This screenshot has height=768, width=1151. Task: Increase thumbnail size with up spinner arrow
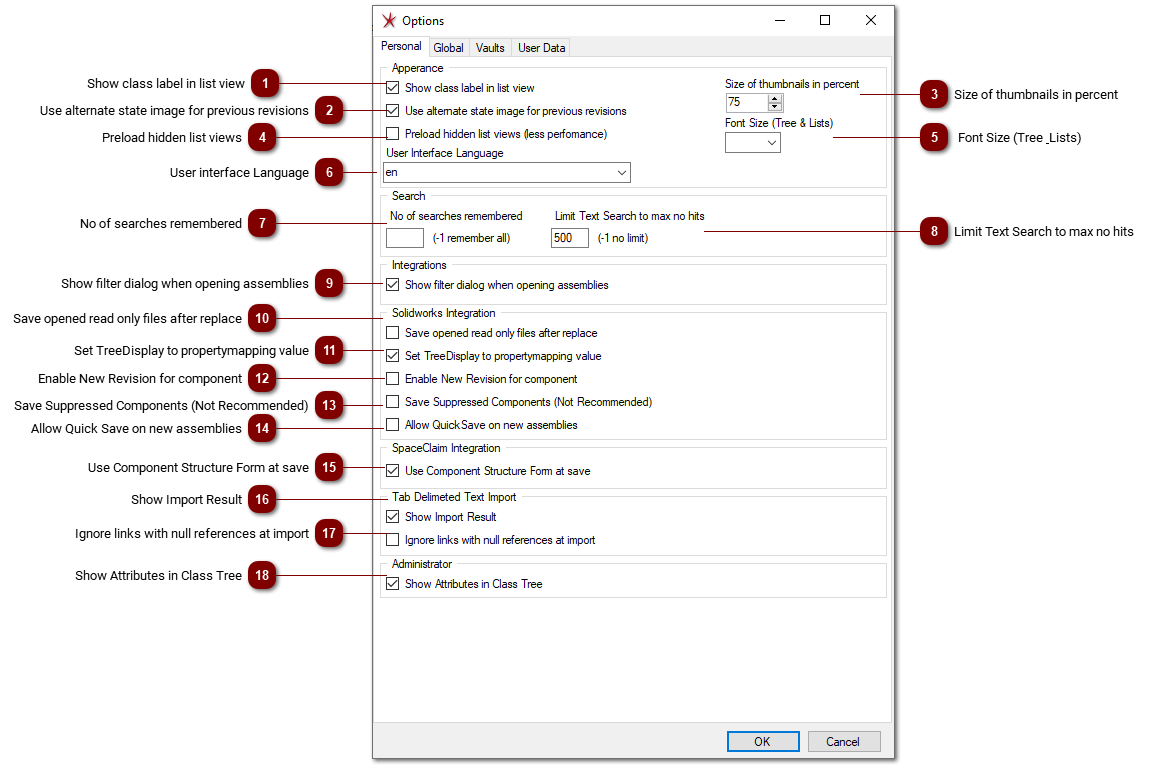tap(774, 98)
